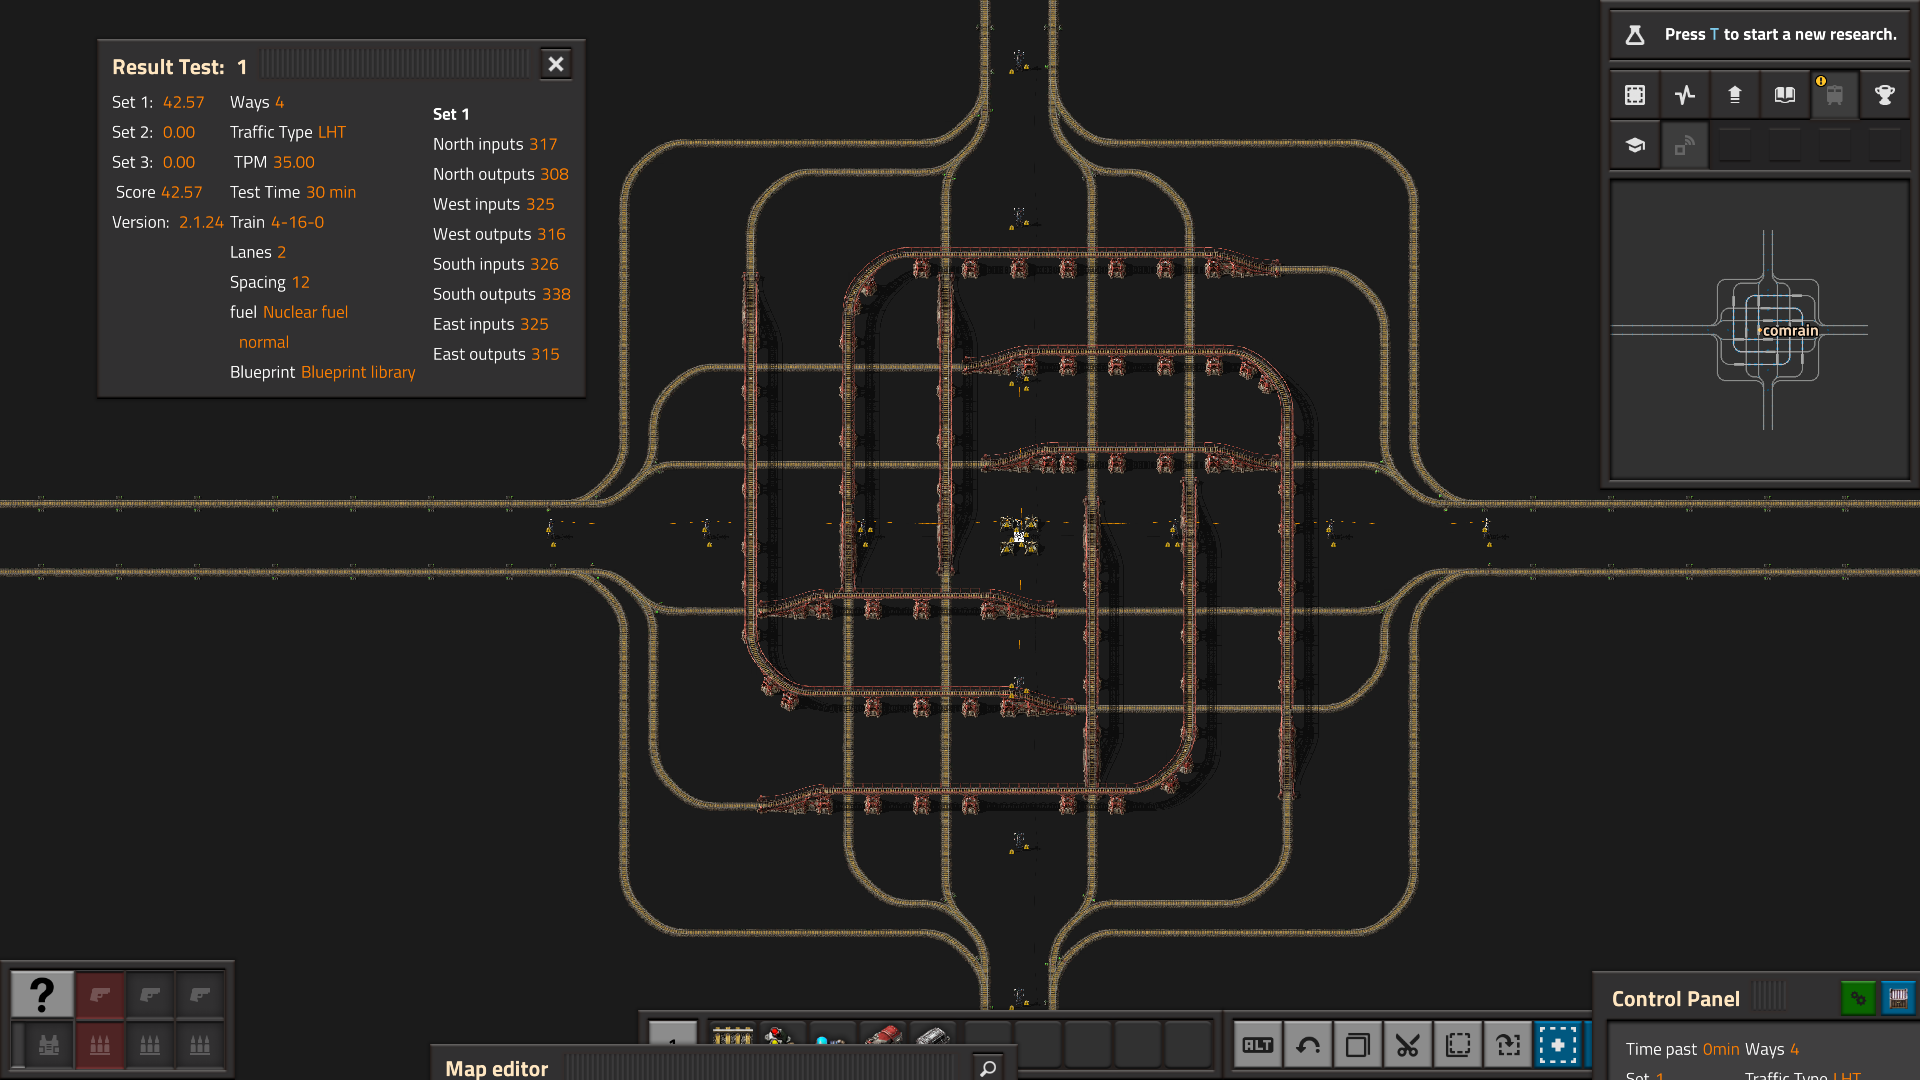Click 'Time past 0min' in Control Panel
1920x1080 pixels.
tap(1682, 1049)
